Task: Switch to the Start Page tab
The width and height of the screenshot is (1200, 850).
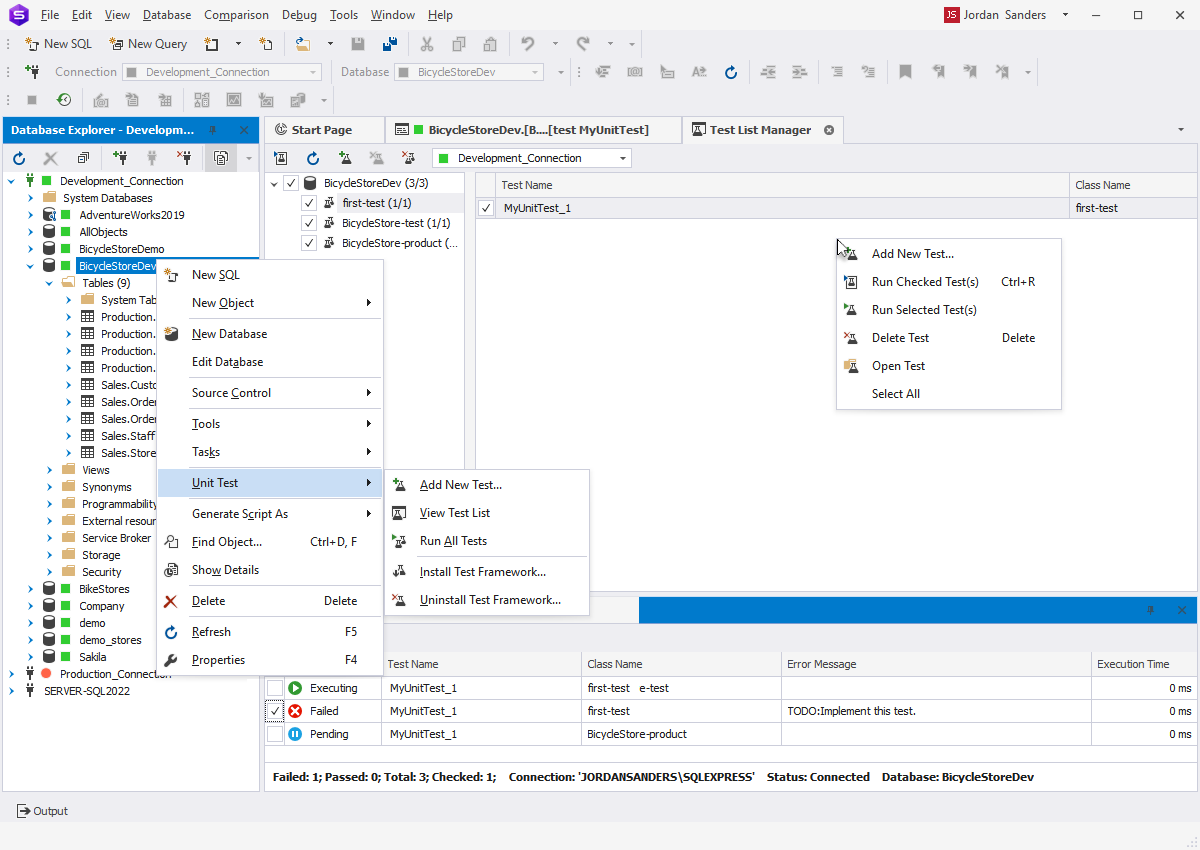Action: click(321, 130)
